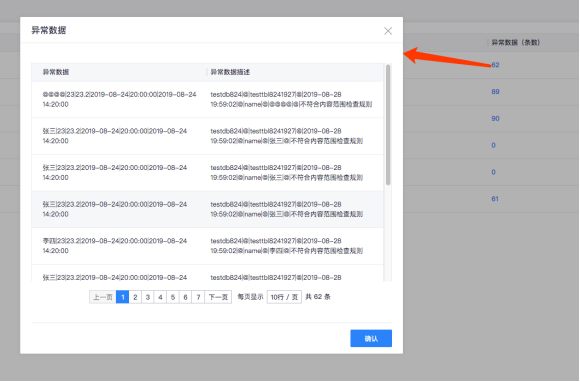Select page 4 in pagination

coord(160,297)
